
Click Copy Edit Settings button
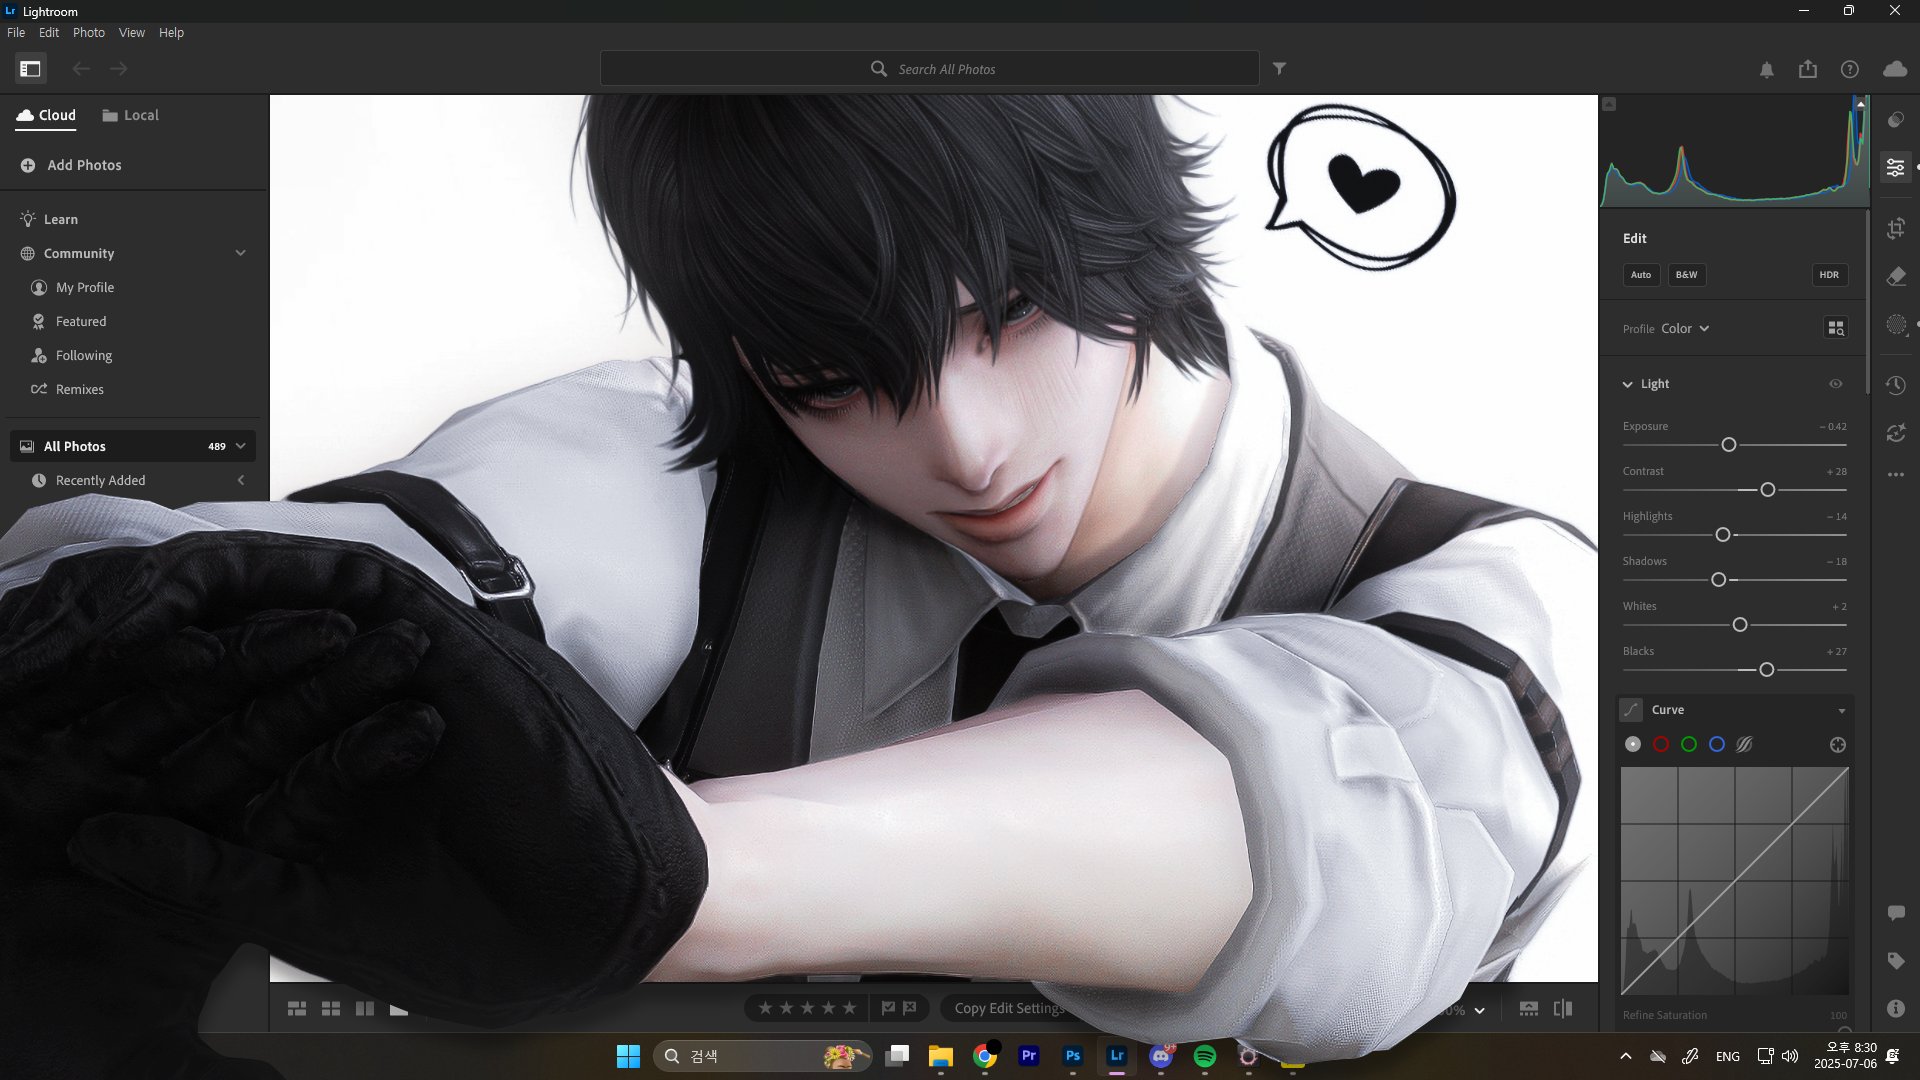pyautogui.click(x=1009, y=1008)
